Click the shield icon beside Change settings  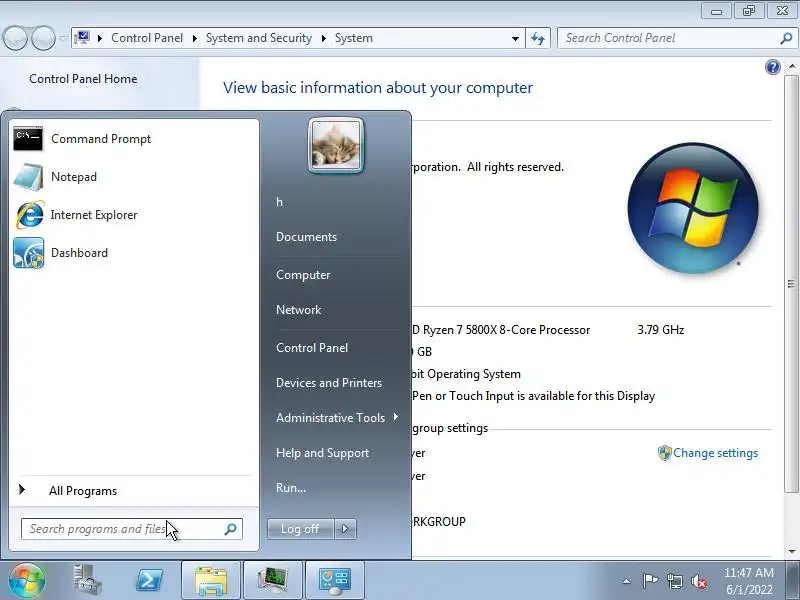664,453
